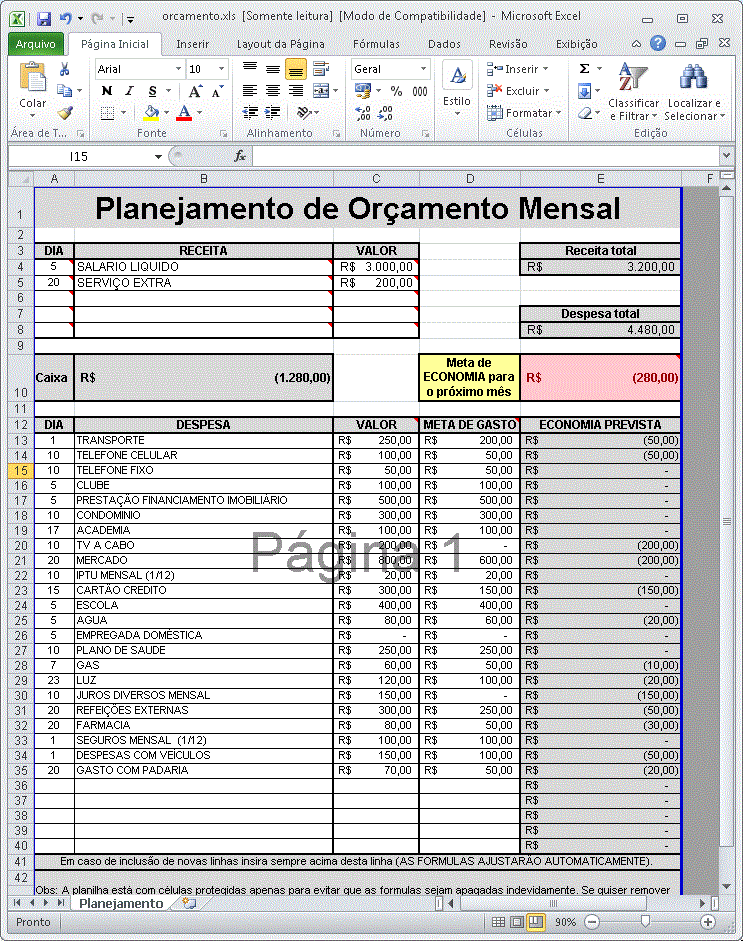Switch to Page Layout view in status bar

click(517, 922)
